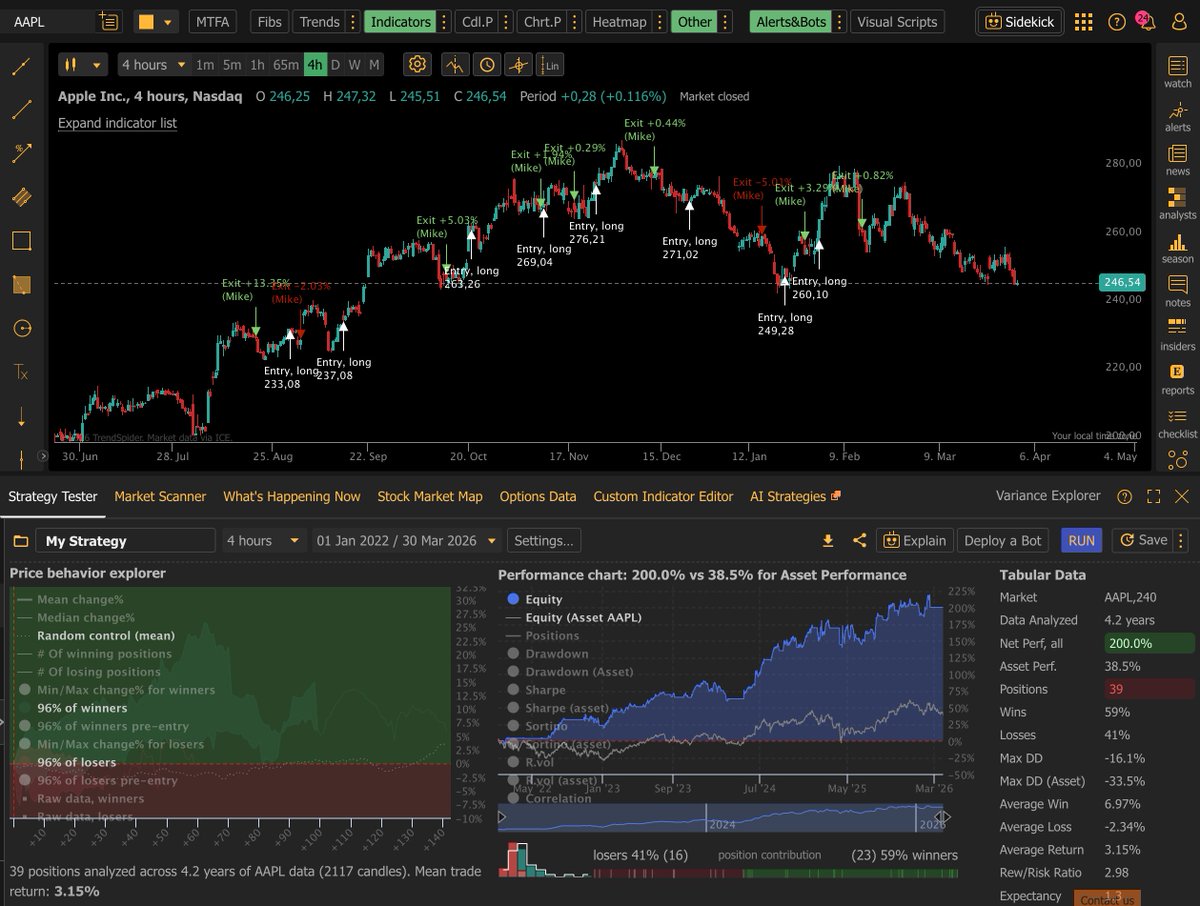The width and height of the screenshot is (1200, 906).
Task: Click Deploy a Bot
Action: click(x=1002, y=540)
